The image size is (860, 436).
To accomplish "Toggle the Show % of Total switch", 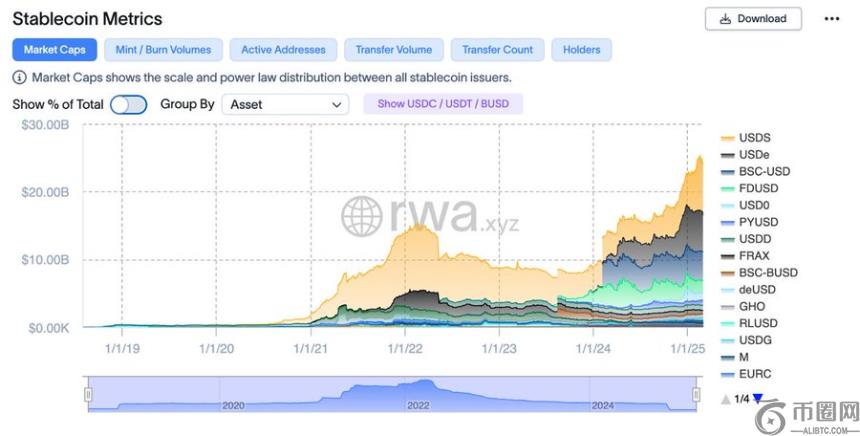I will (128, 104).
